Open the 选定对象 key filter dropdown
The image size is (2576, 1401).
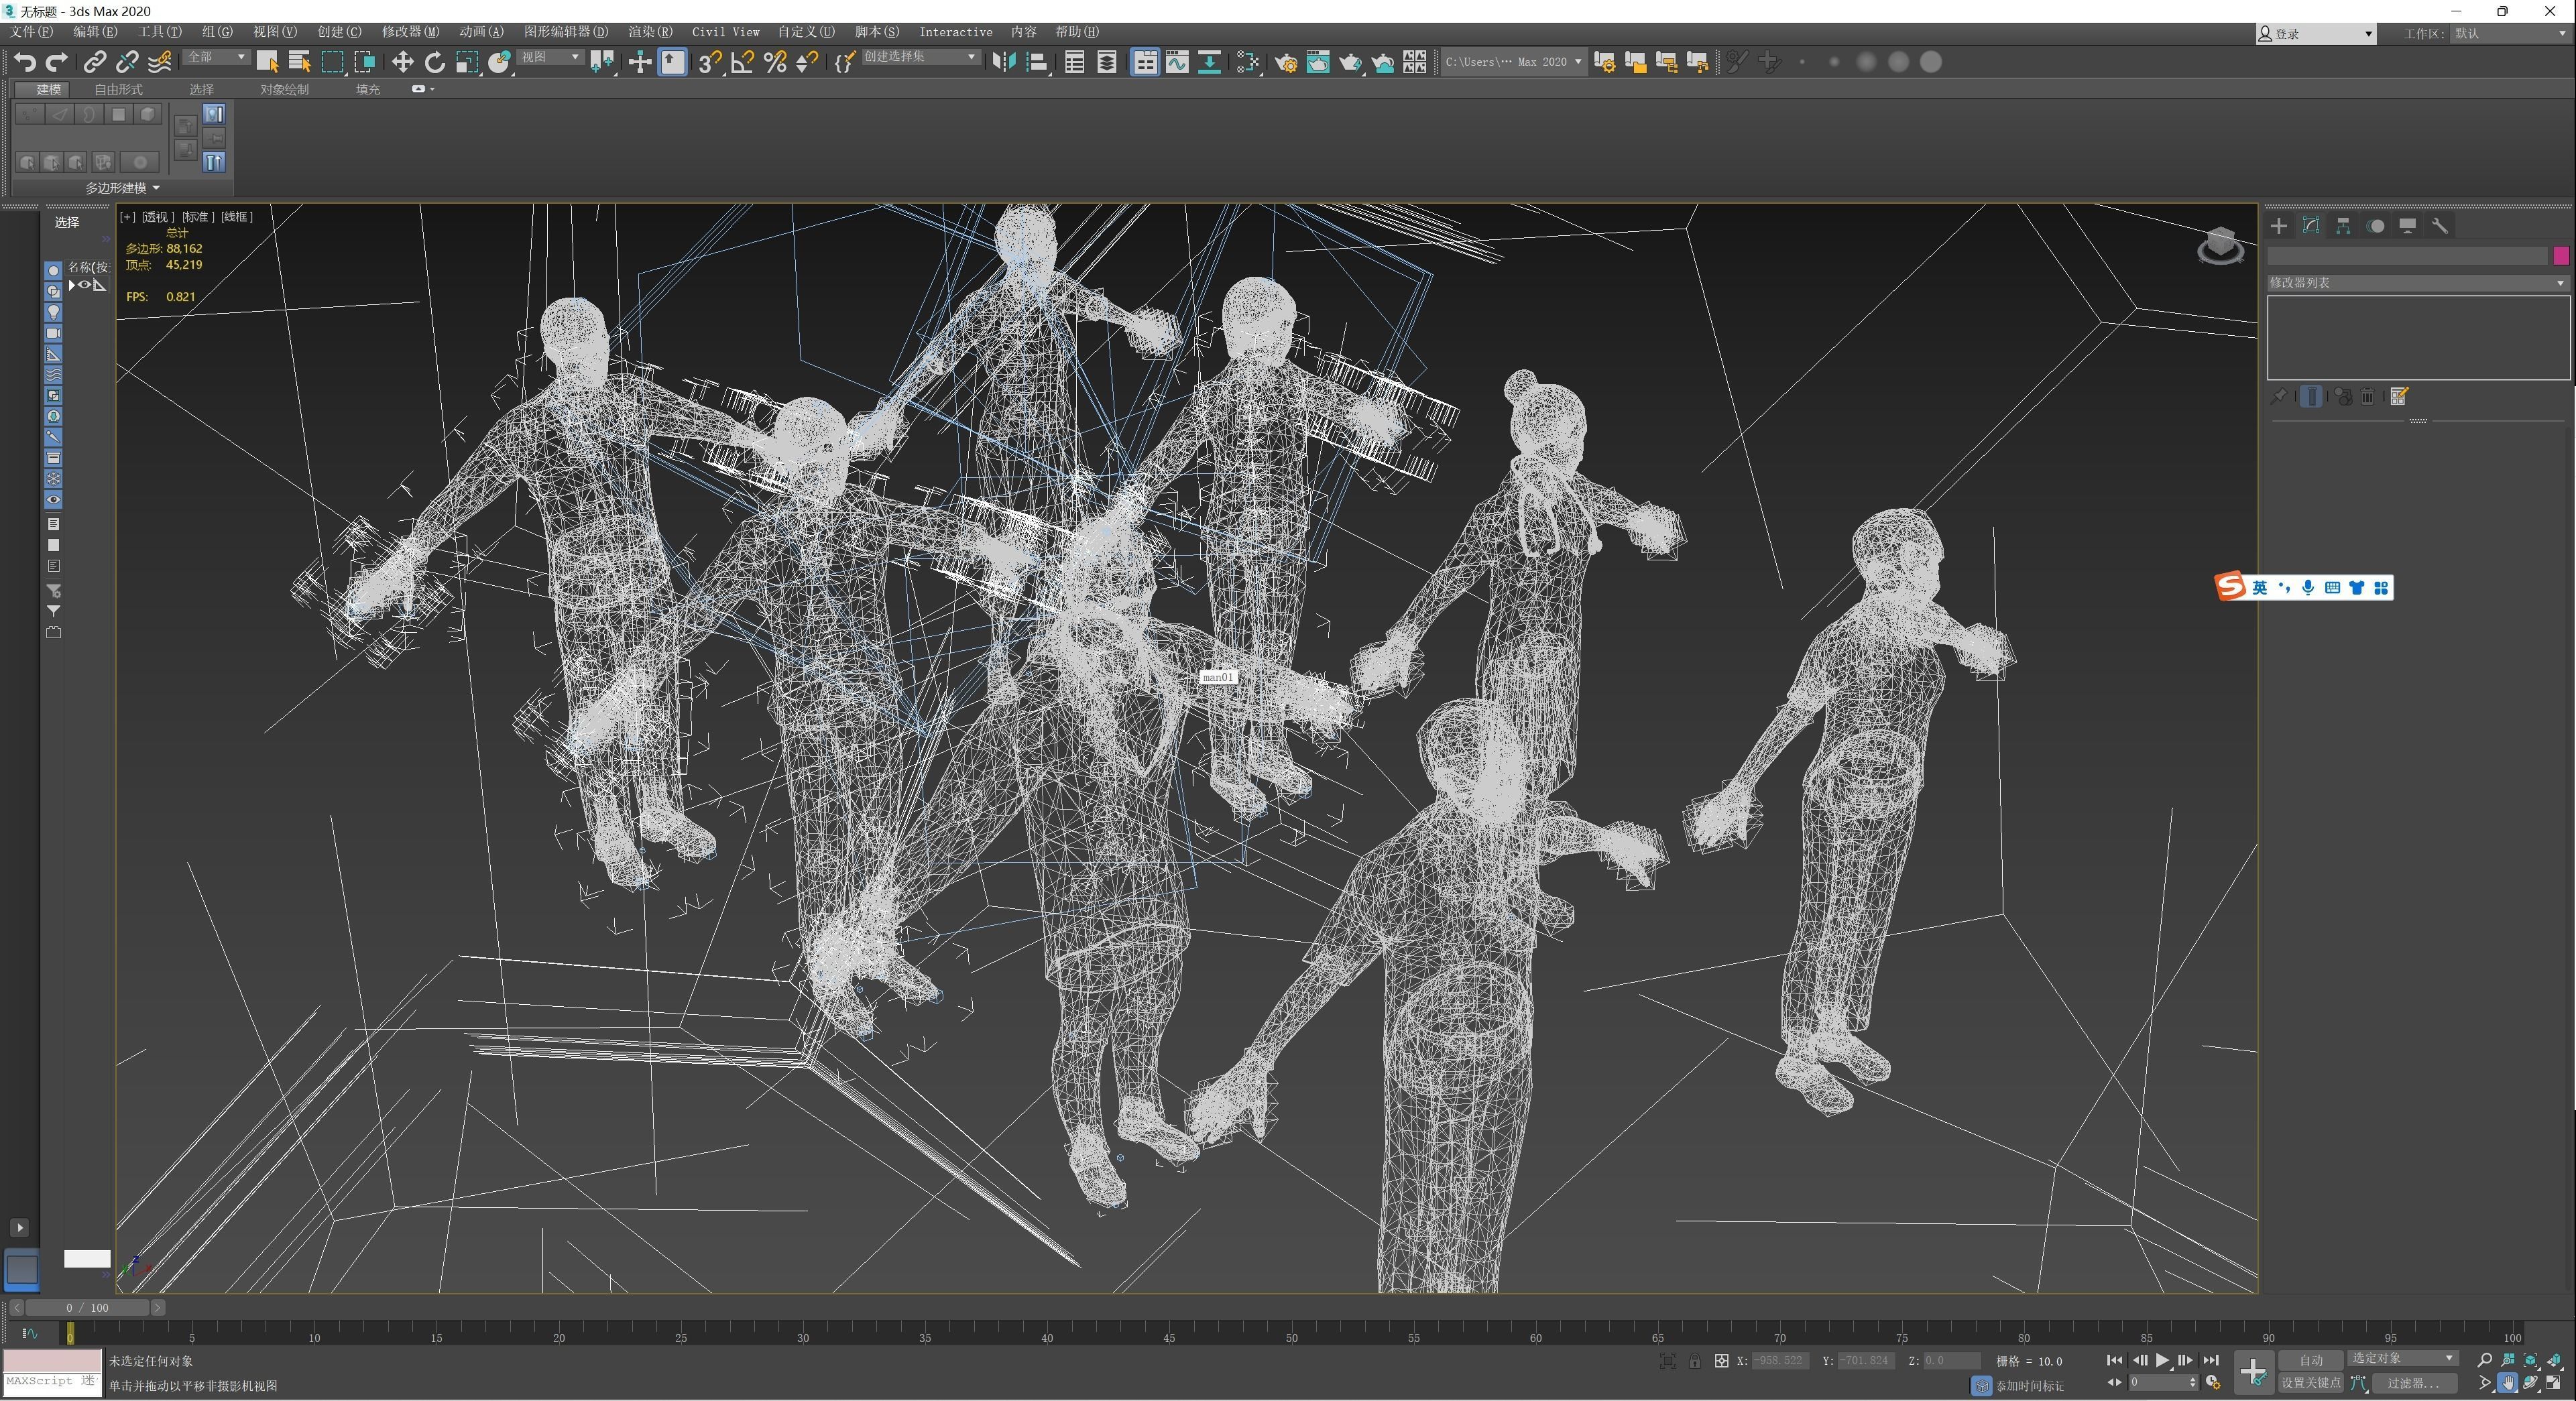[x=2402, y=1358]
